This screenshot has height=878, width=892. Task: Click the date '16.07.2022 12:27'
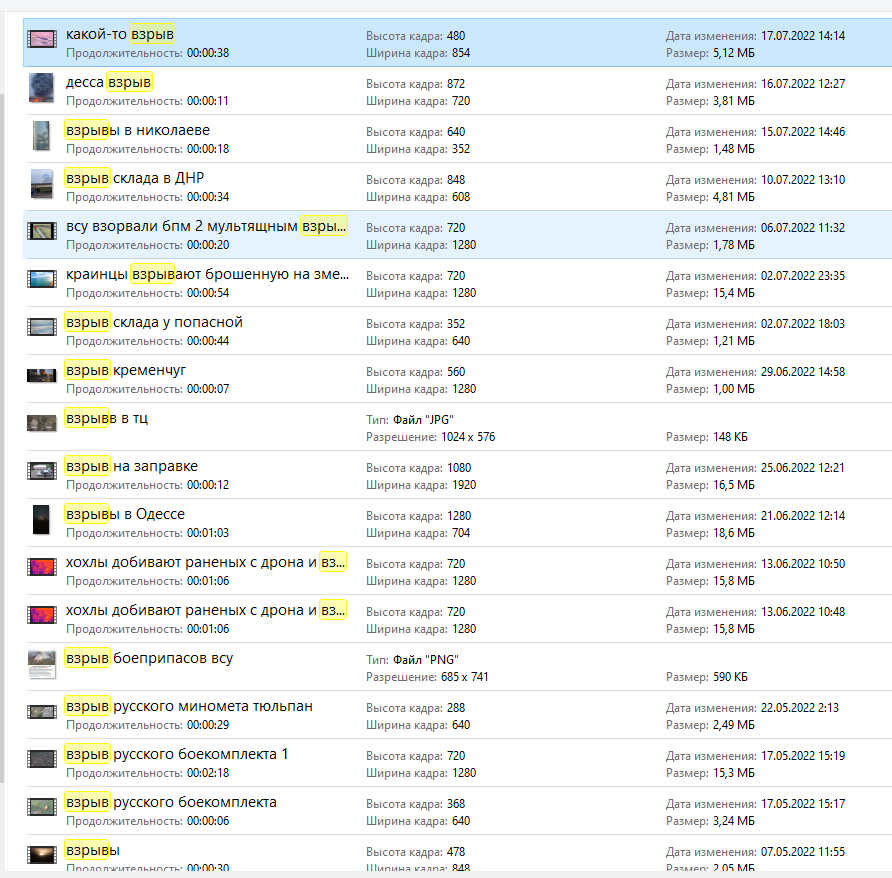coord(803,84)
